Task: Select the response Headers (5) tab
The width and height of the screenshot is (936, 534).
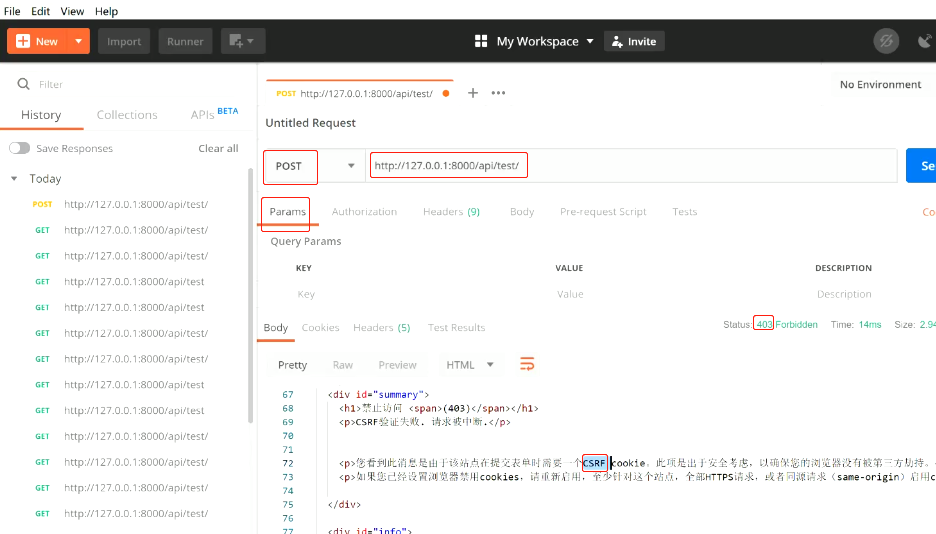Action: (x=382, y=328)
